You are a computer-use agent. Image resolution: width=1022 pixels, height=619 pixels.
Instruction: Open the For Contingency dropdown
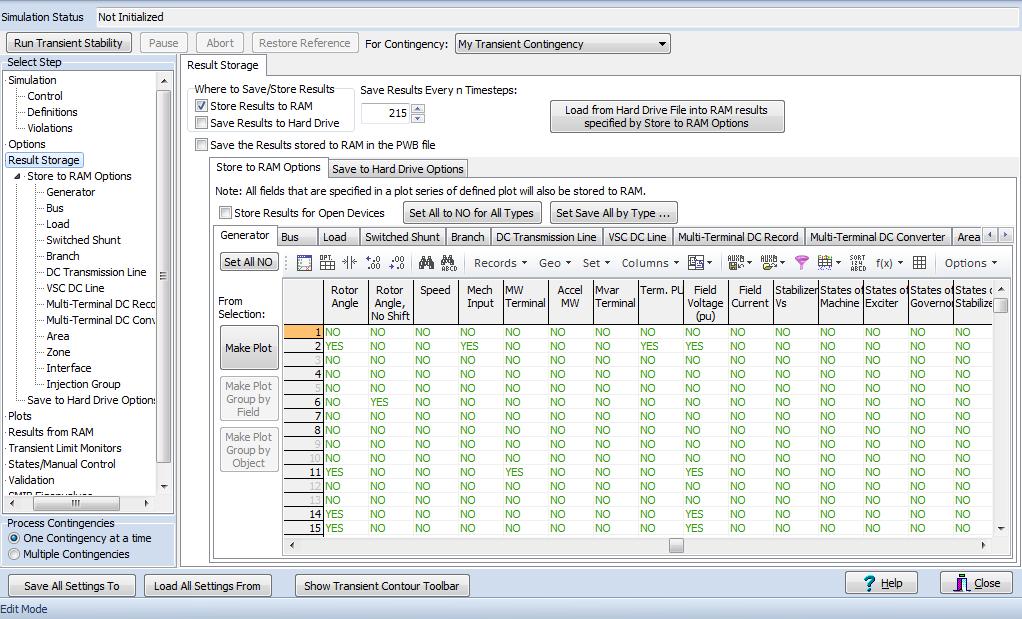562,44
